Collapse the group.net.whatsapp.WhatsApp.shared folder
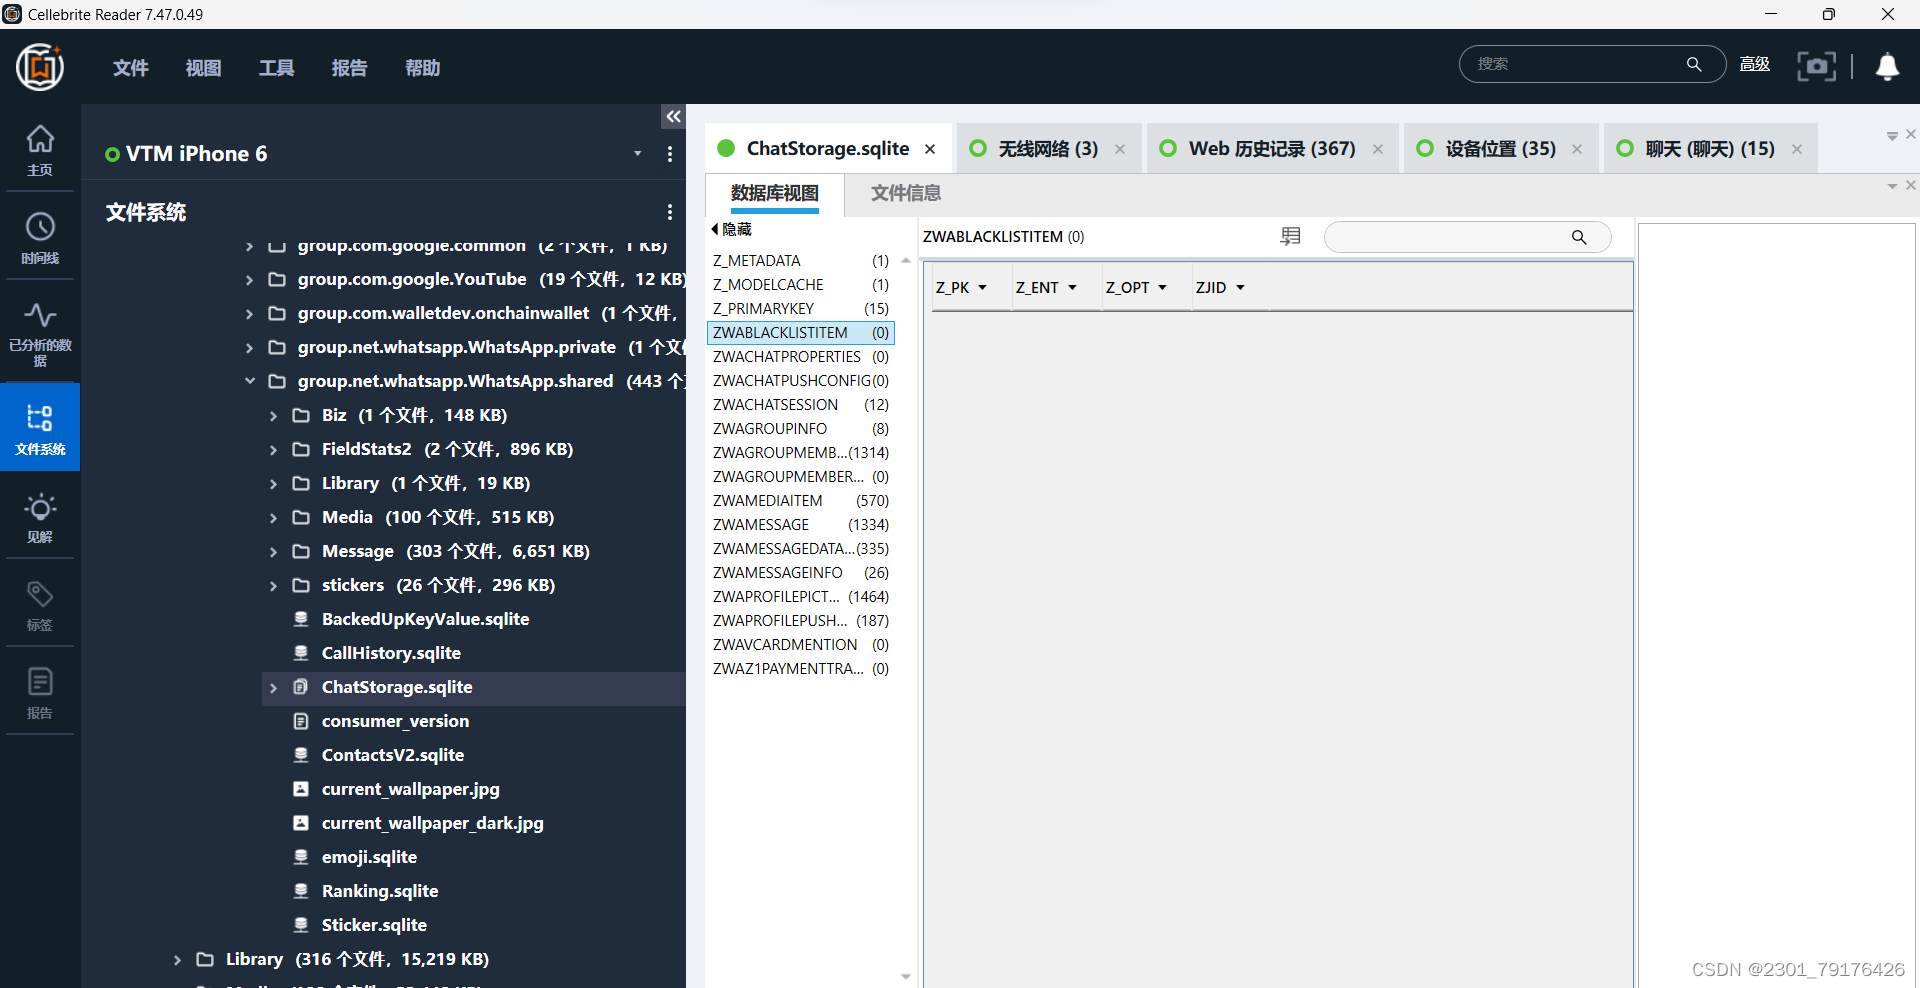The height and width of the screenshot is (988, 1920). (x=250, y=381)
